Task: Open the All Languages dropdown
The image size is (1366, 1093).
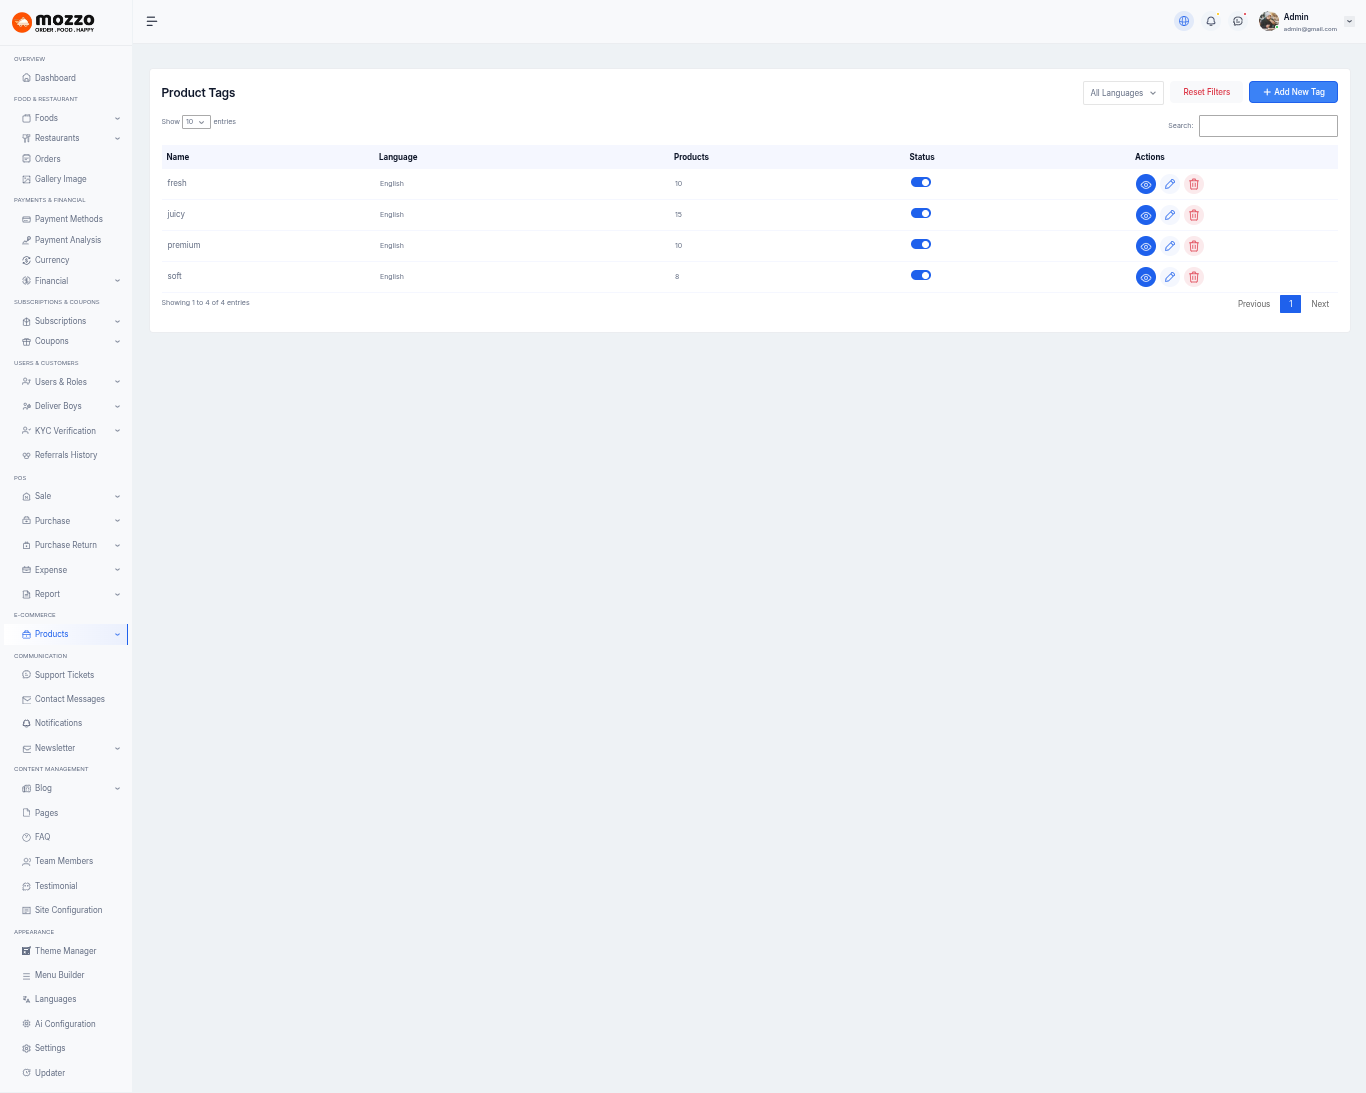Action: (1123, 93)
